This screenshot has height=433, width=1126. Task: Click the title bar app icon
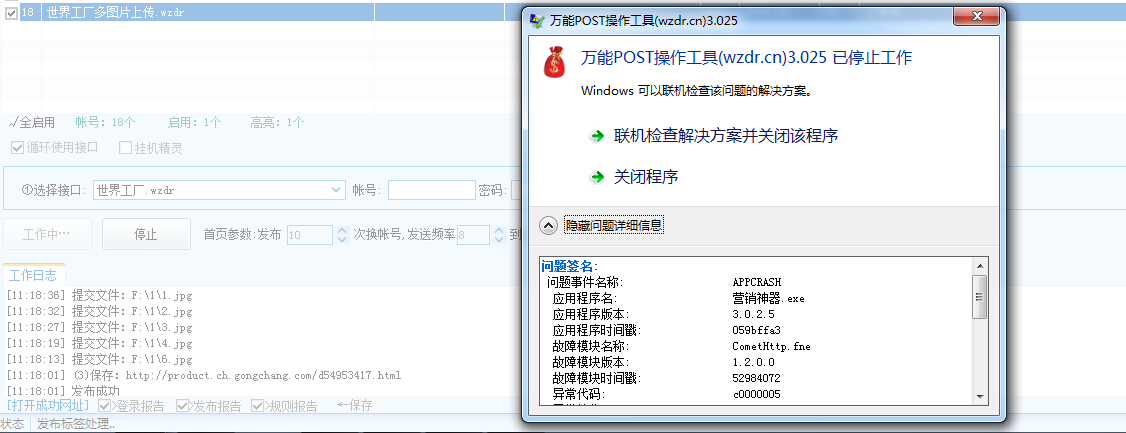coord(537,19)
